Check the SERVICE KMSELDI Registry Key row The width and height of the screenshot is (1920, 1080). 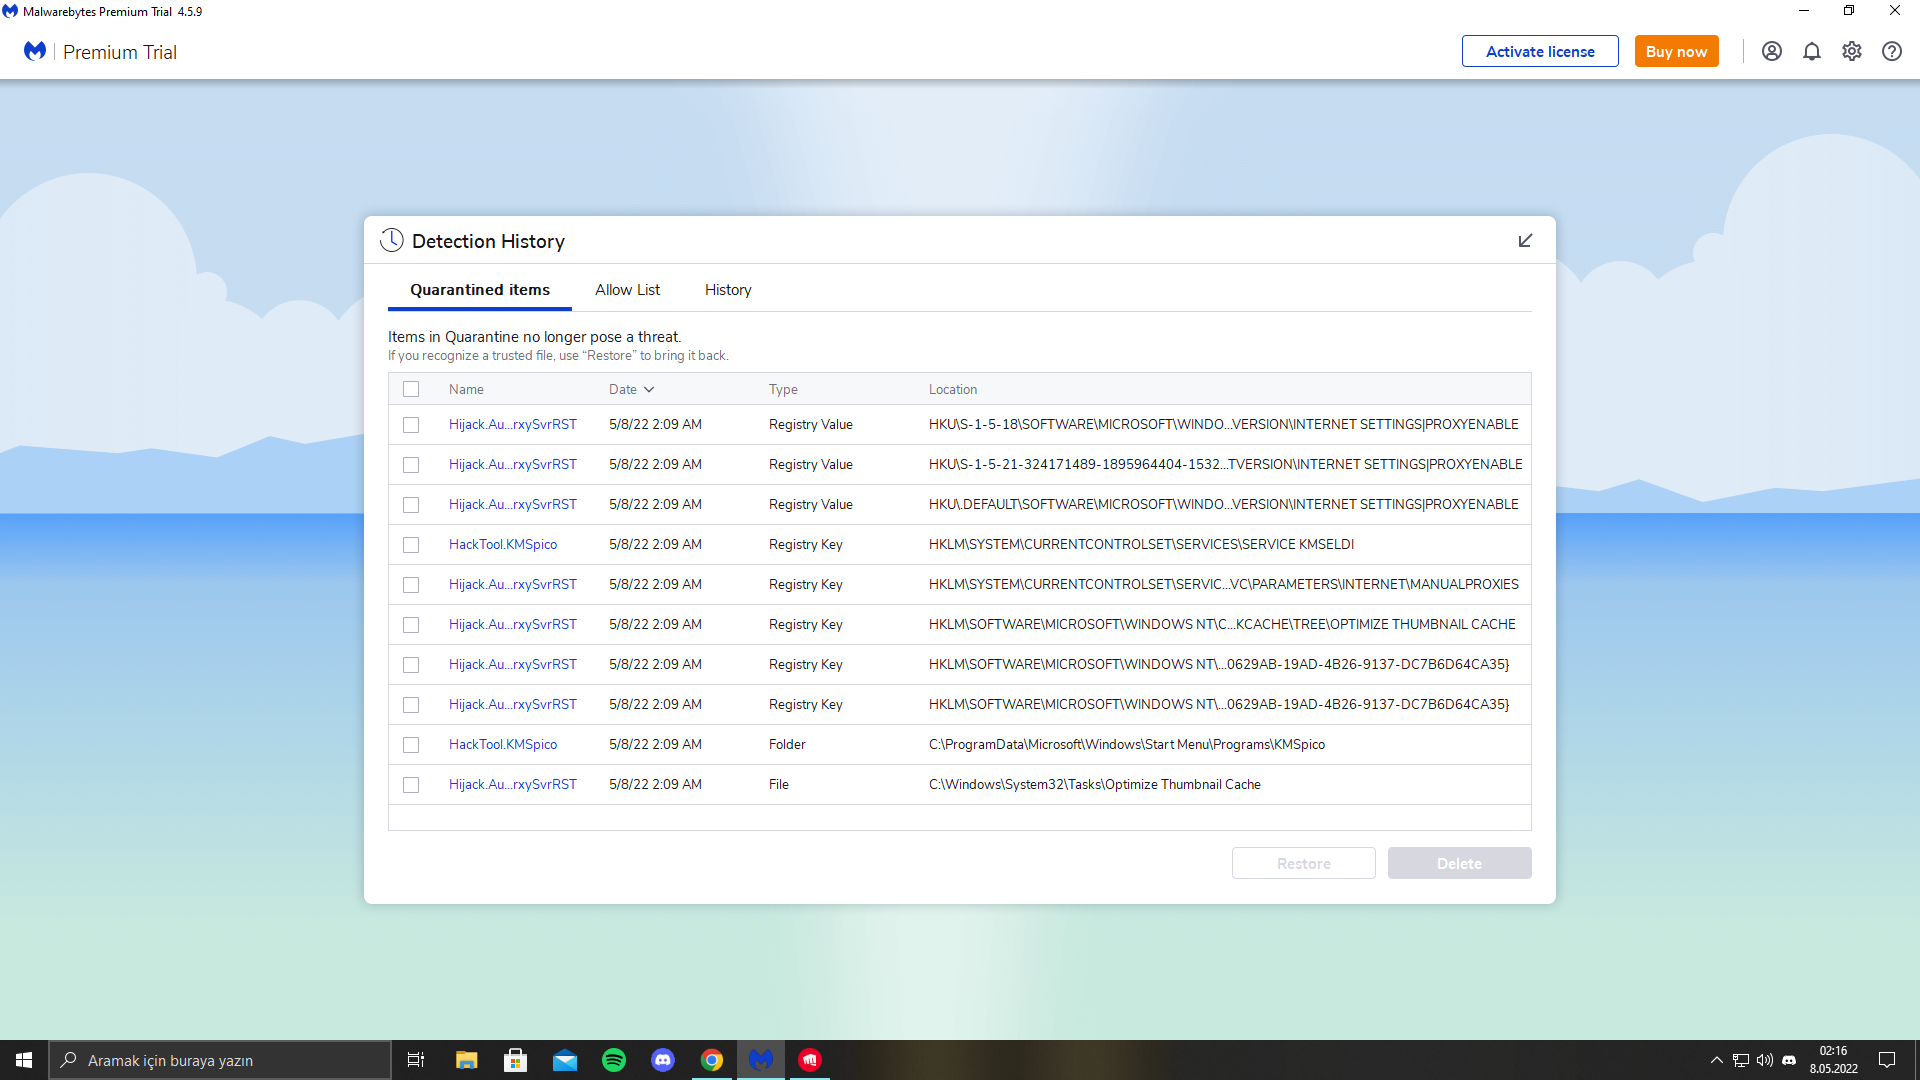[411, 545]
